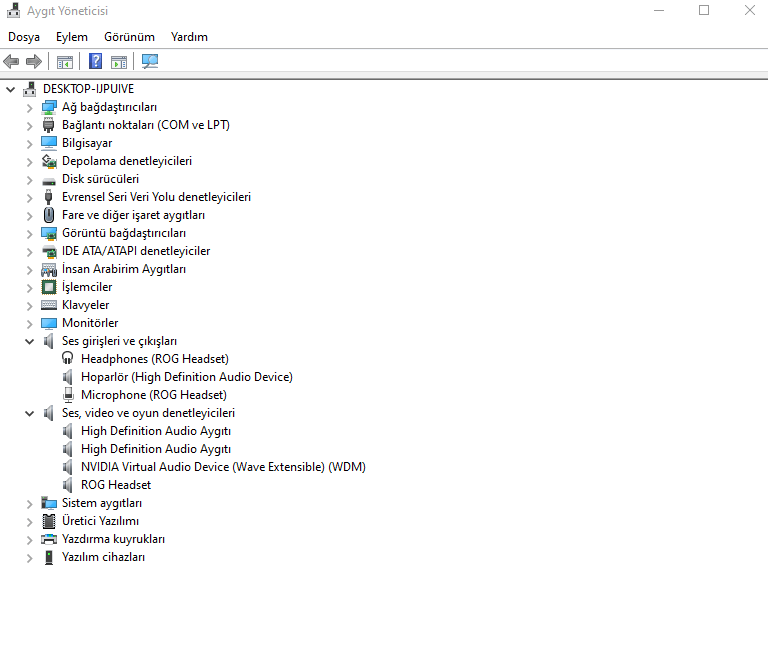Select the first High Definition Audio Aygıtı
Image resolution: width=768 pixels, height=647 pixels.
pos(156,431)
